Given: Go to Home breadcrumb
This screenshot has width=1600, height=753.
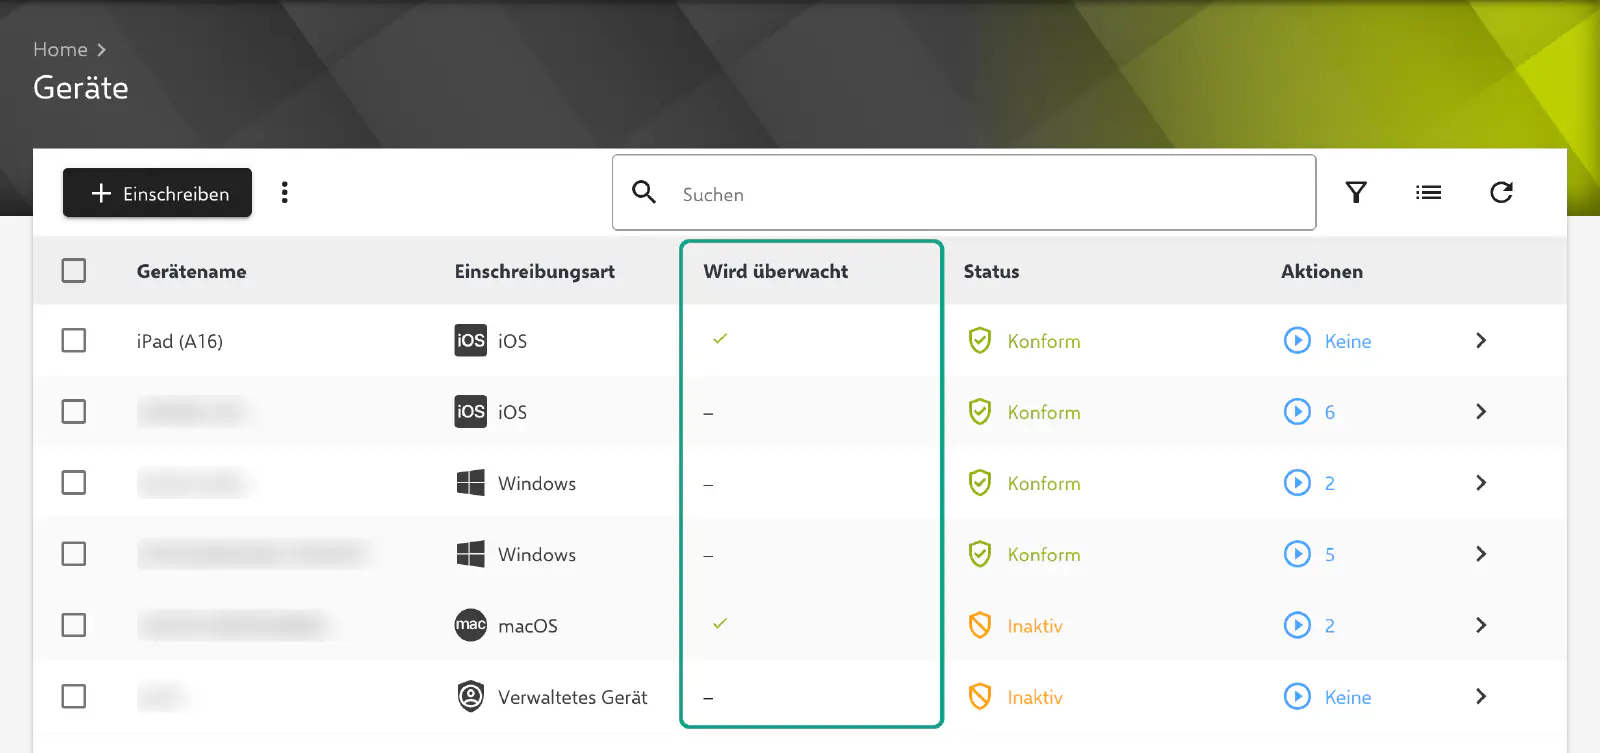Looking at the screenshot, I should (60, 49).
